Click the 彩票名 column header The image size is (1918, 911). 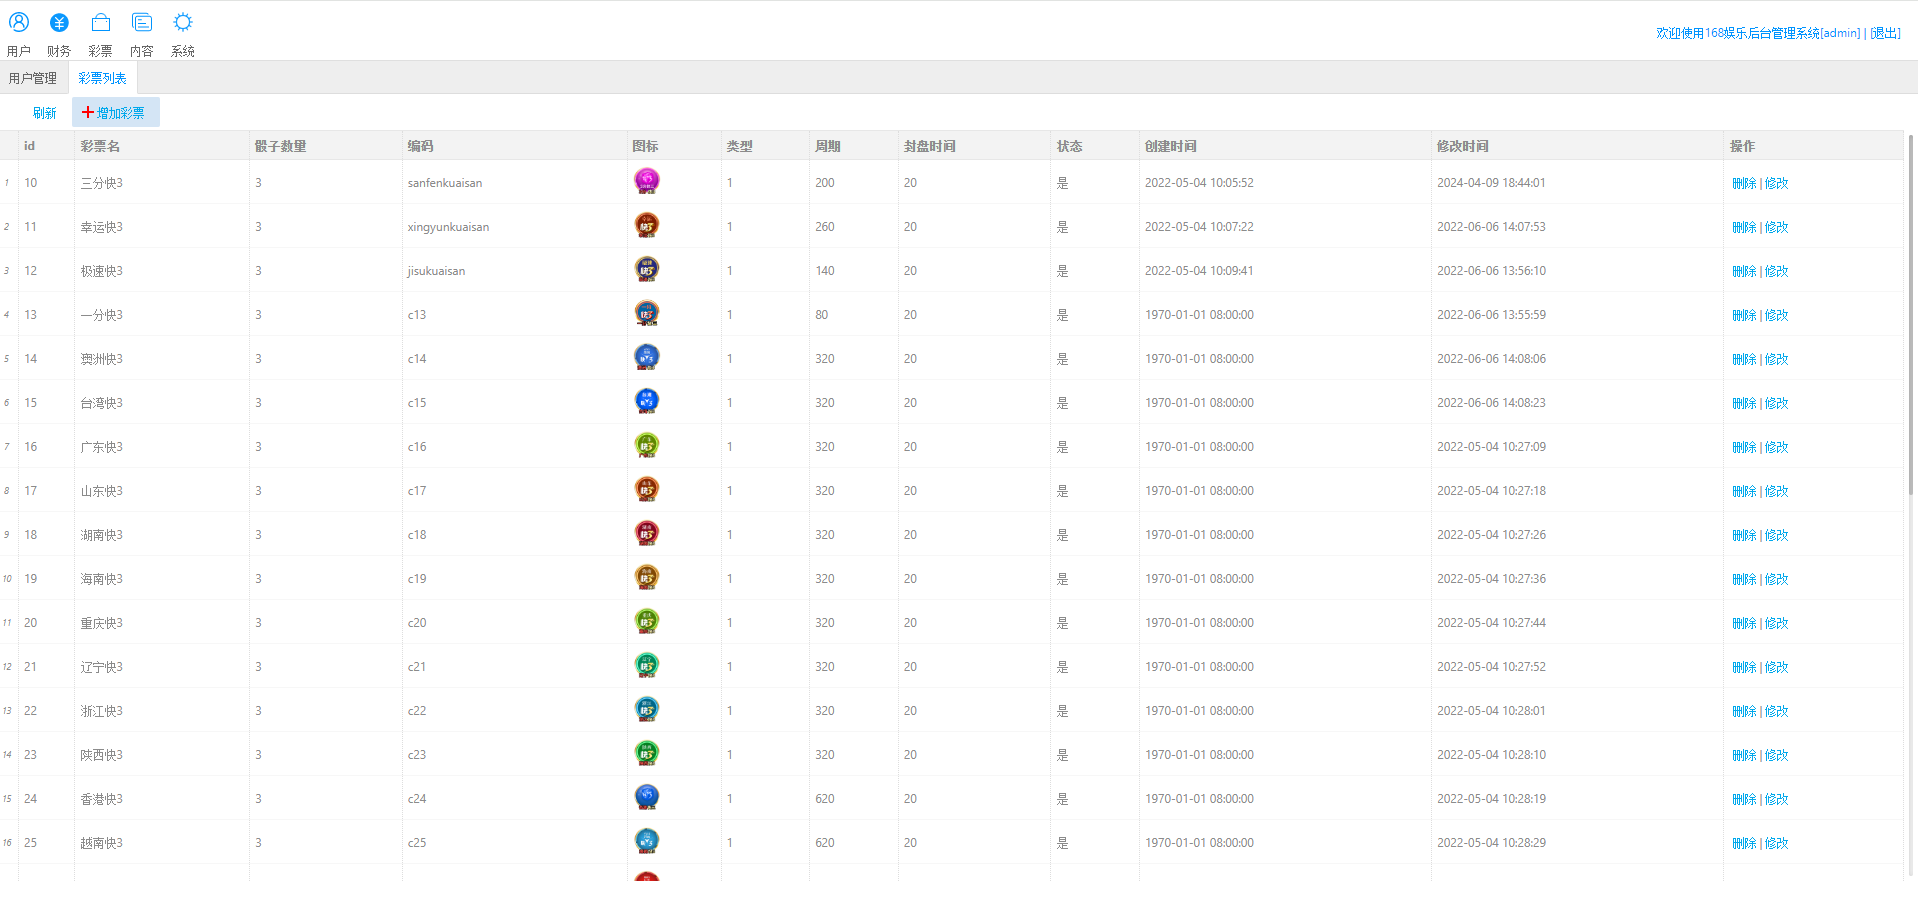tap(161, 146)
